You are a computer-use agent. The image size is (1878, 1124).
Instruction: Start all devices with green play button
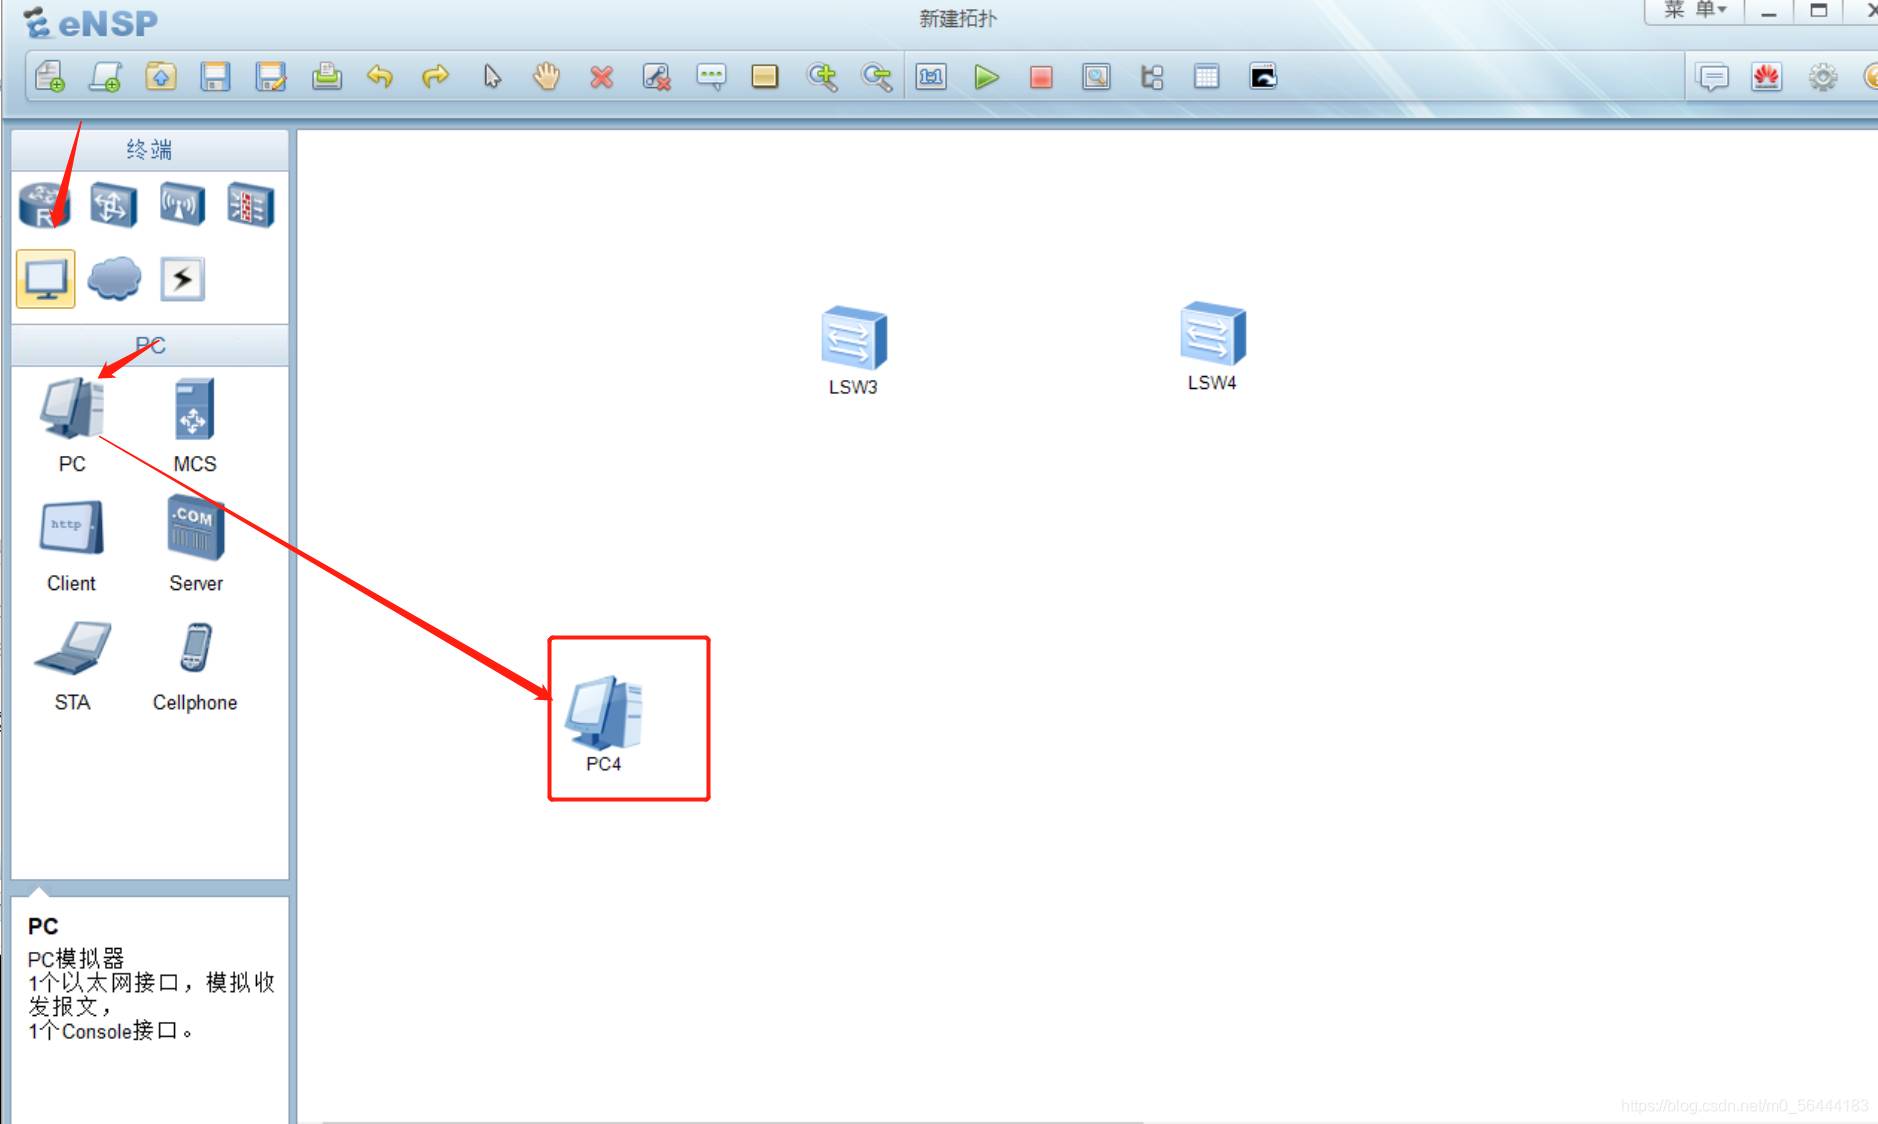(986, 77)
